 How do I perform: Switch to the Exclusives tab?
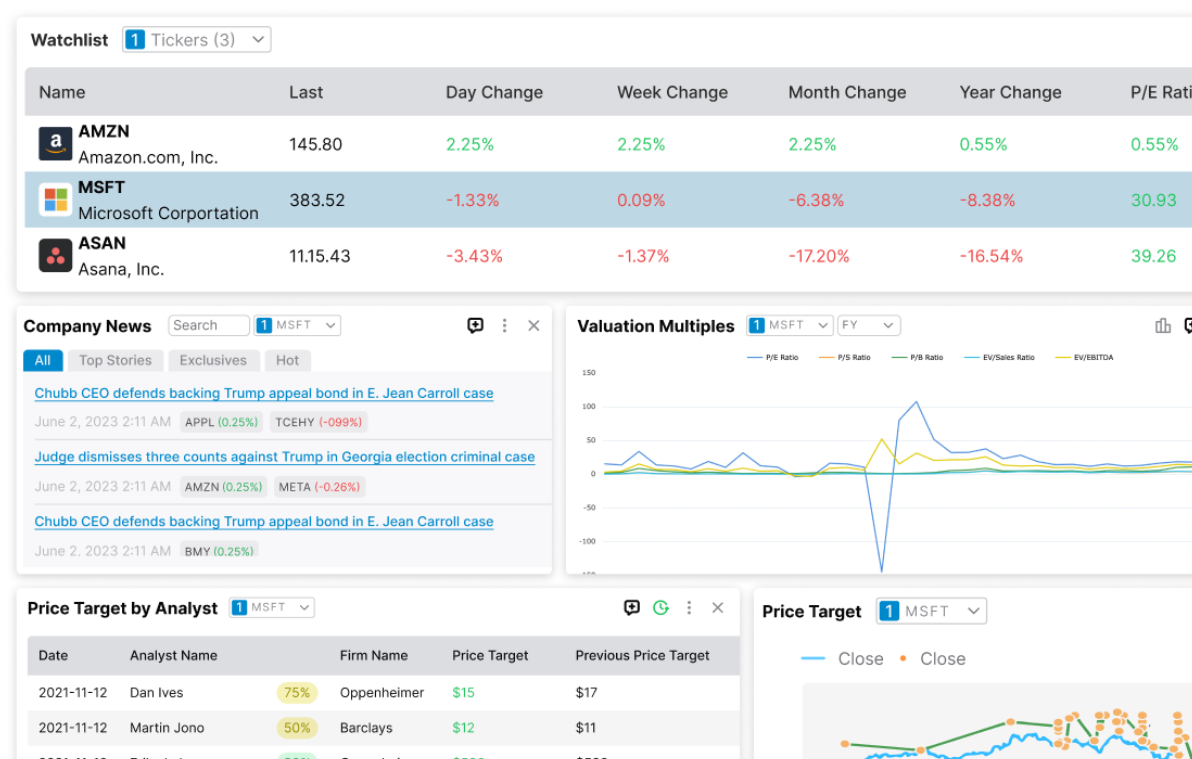(214, 360)
